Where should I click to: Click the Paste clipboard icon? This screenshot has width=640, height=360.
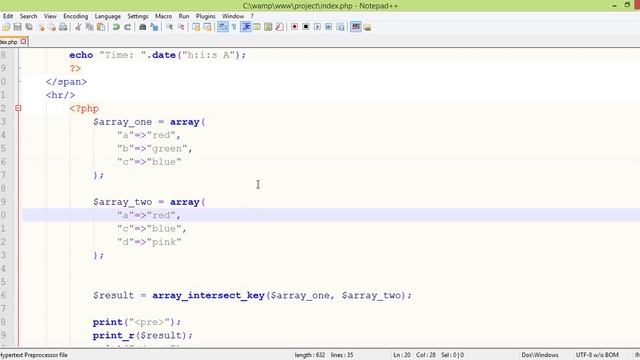(x=100, y=27)
